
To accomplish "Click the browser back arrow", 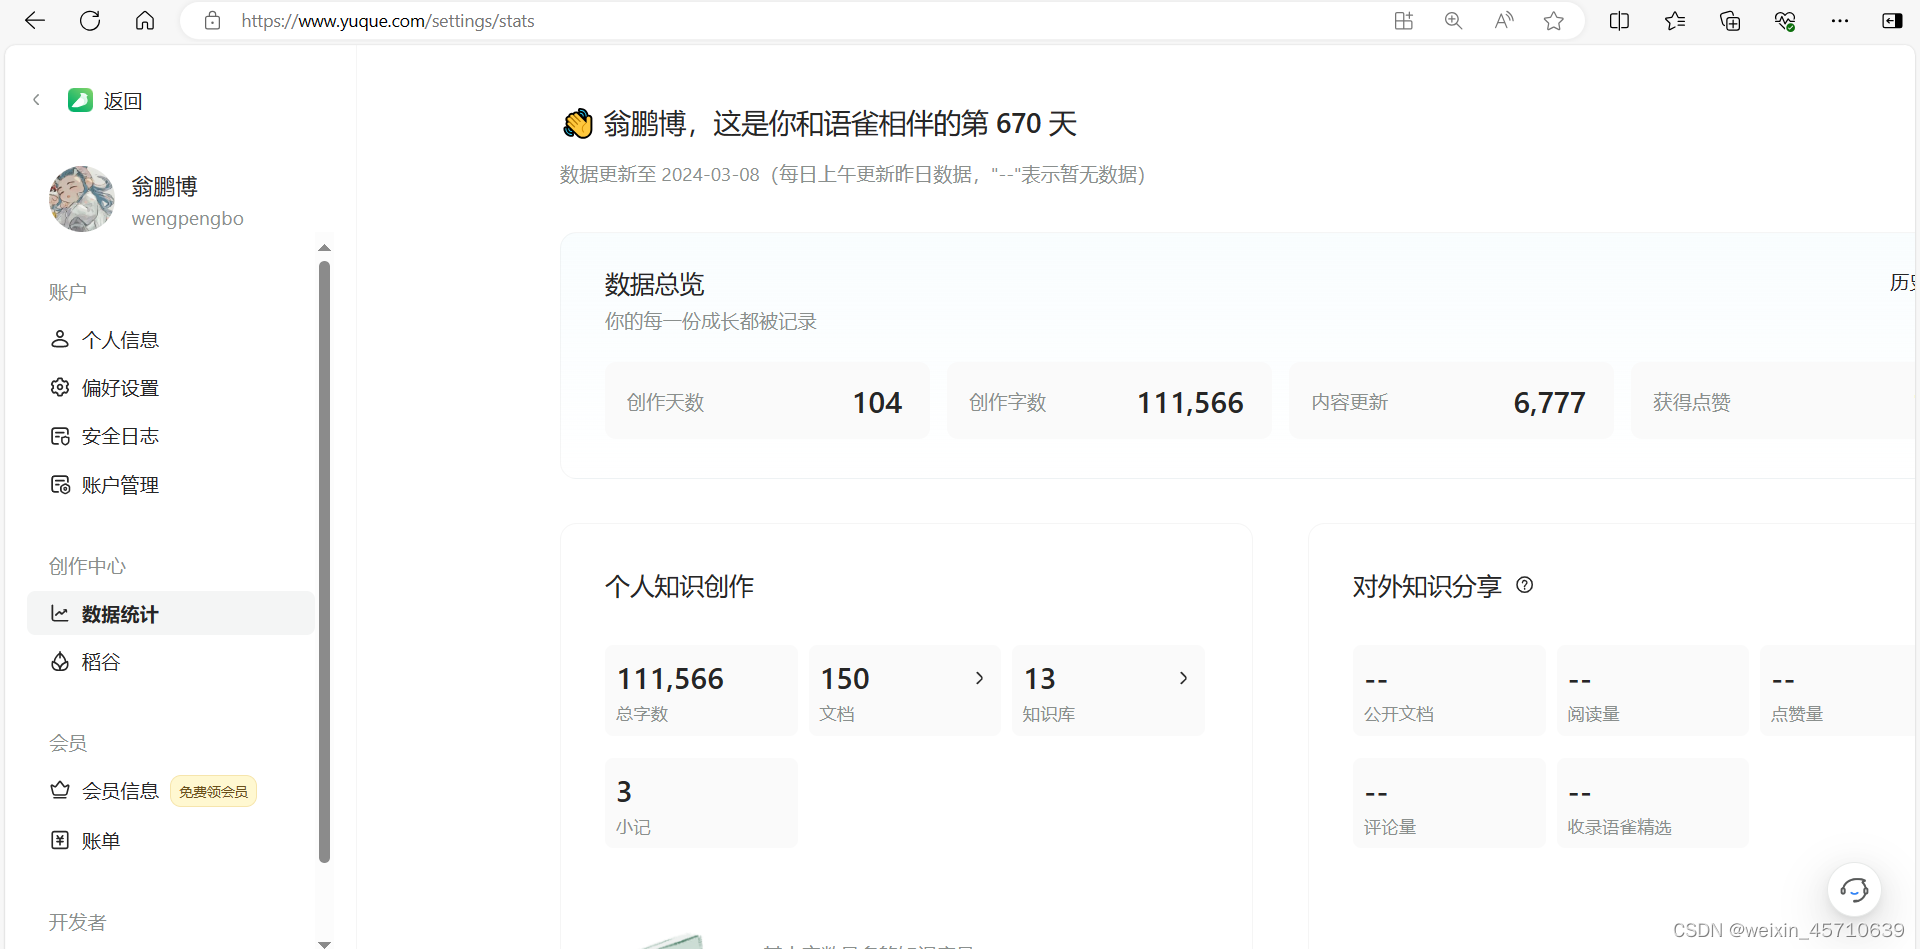I will click(x=35, y=21).
